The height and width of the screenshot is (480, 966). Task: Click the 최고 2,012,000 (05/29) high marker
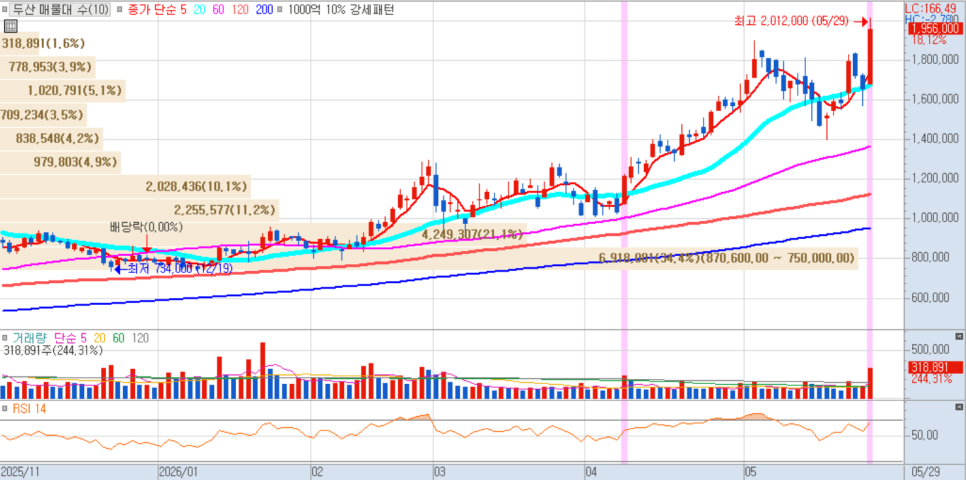click(800, 22)
